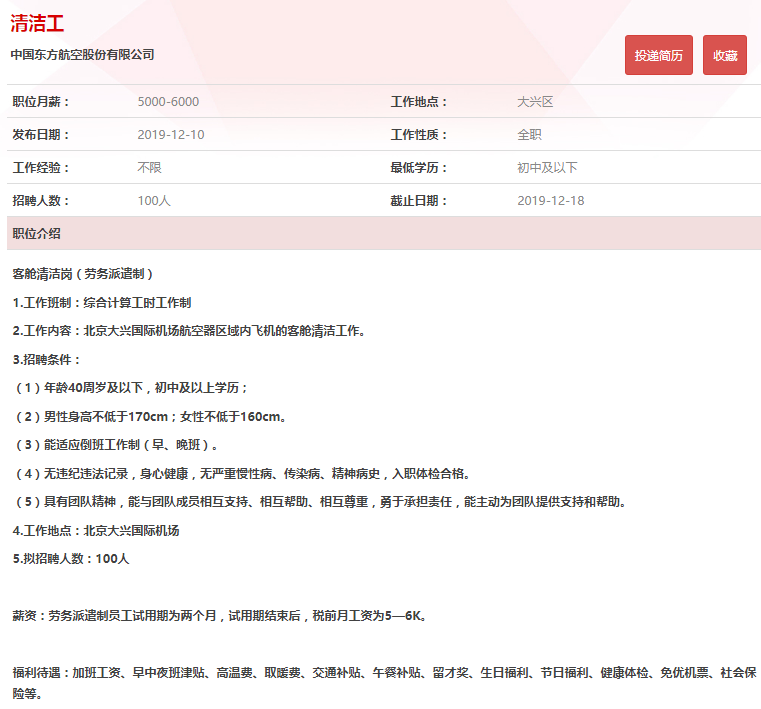Click the 工作地点 label in table
The width and height of the screenshot is (761, 709).
(x=419, y=101)
